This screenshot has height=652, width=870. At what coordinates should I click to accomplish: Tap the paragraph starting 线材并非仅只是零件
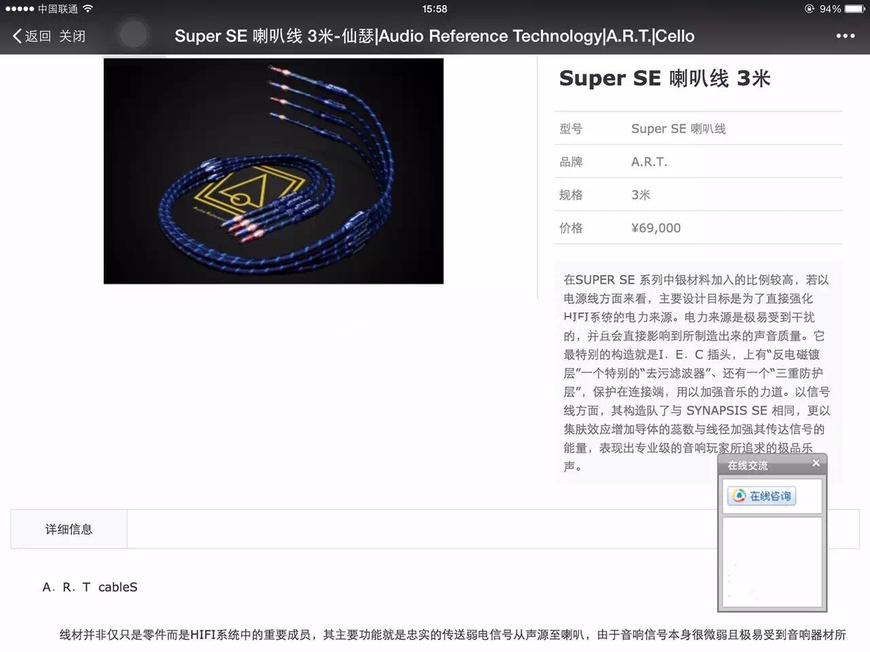point(452,634)
